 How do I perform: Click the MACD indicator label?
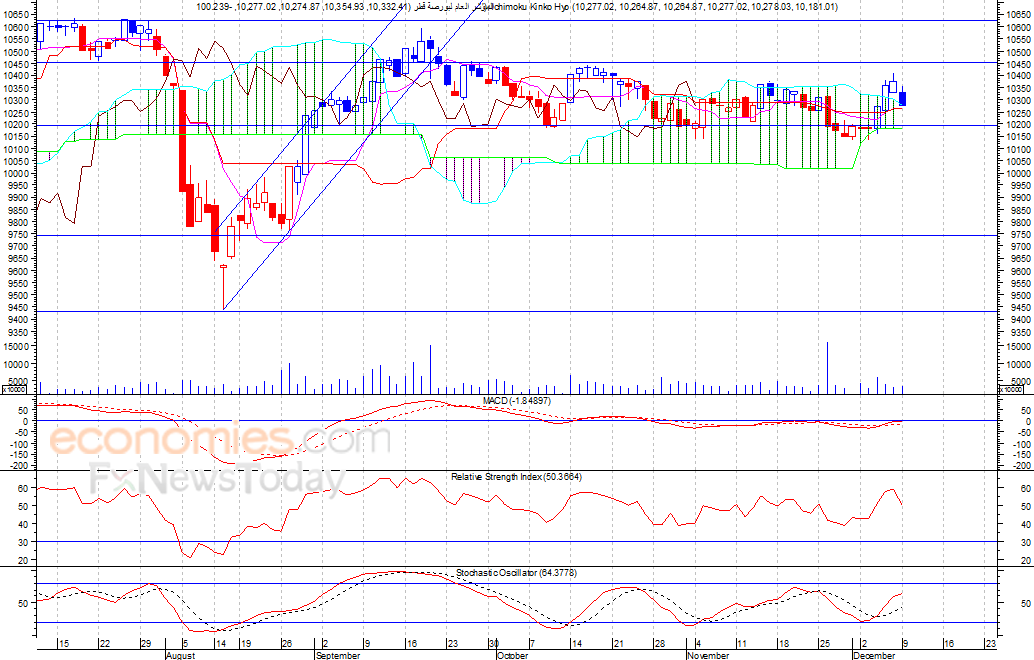(x=517, y=401)
